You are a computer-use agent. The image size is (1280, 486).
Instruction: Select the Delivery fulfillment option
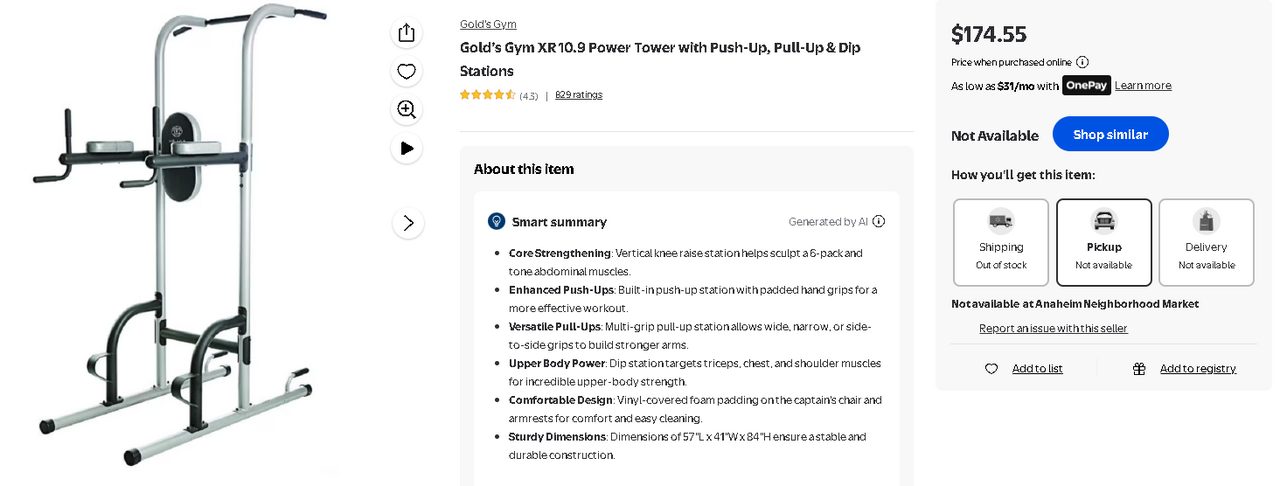(x=1206, y=242)
